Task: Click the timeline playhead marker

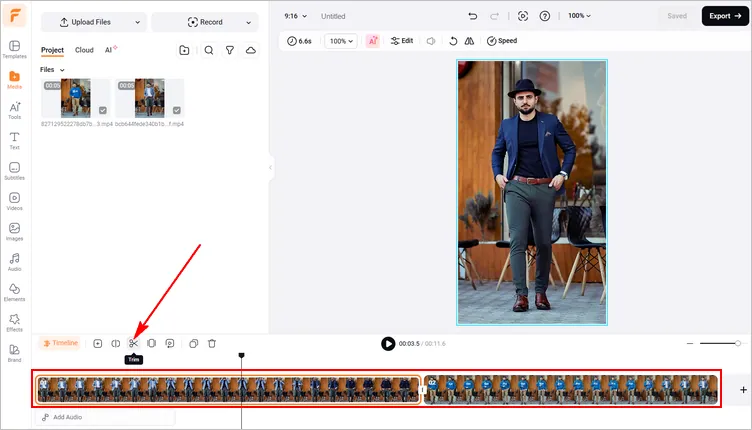Action: click(x=242, y=355)
